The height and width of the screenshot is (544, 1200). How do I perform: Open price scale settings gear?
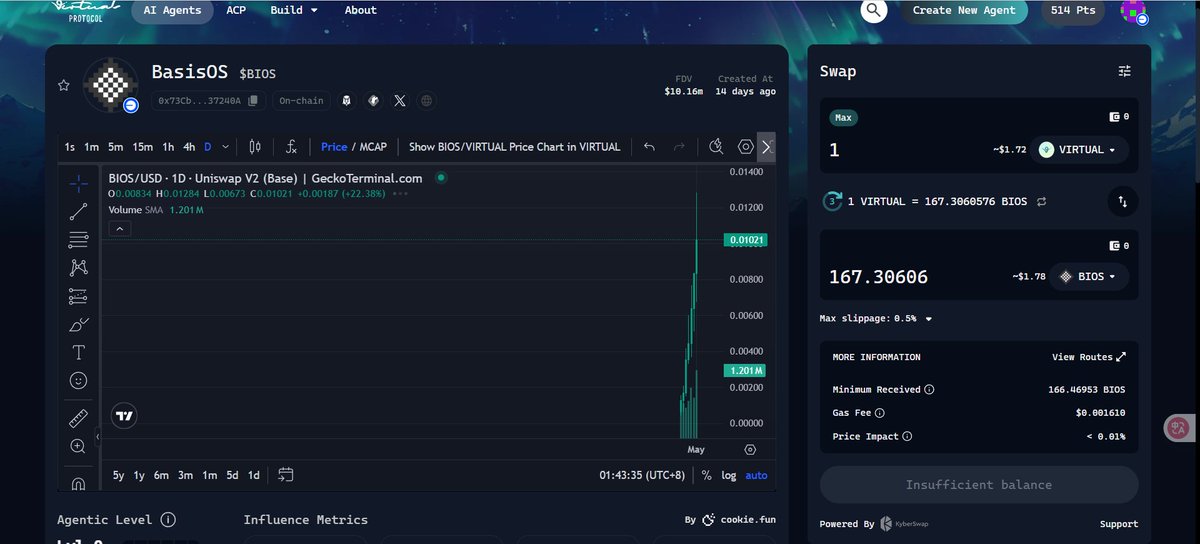pos(750,450)
